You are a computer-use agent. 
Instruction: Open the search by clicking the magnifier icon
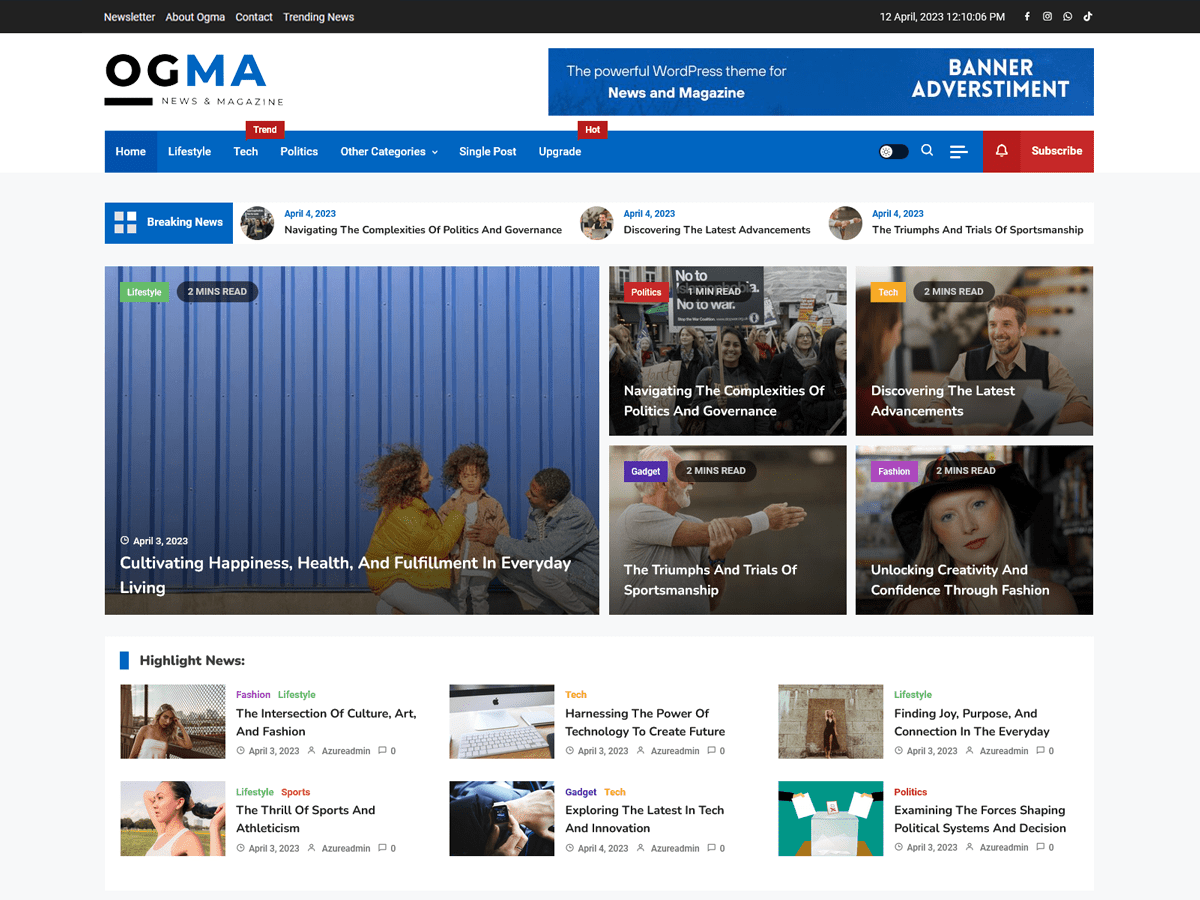(x=927, y=150)
